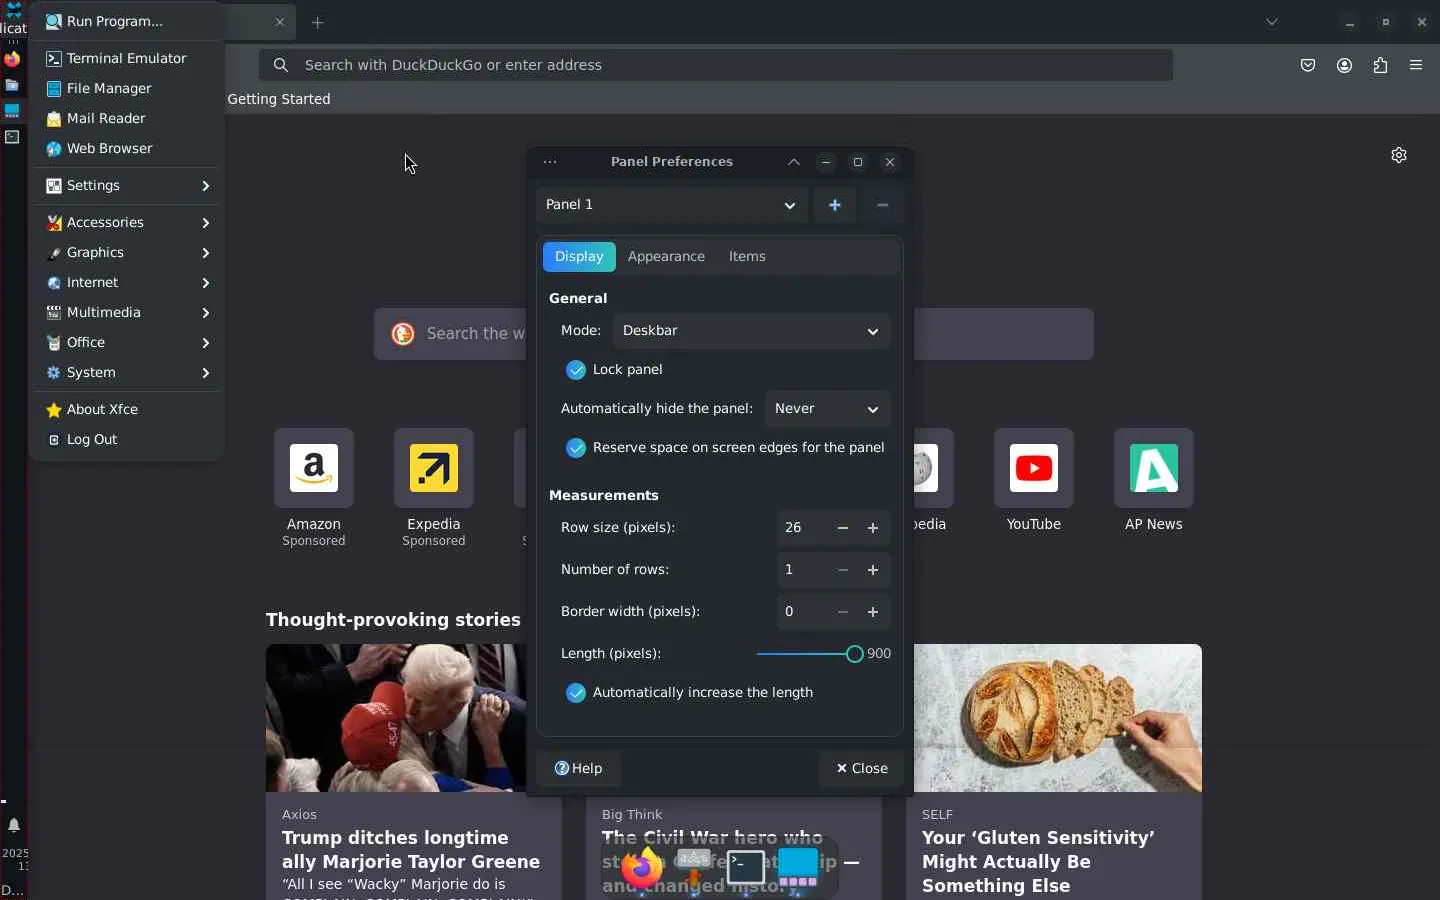The image size is (1440, 900).
Task: Open the file manager launcher on the side panel
Action: 12,85
